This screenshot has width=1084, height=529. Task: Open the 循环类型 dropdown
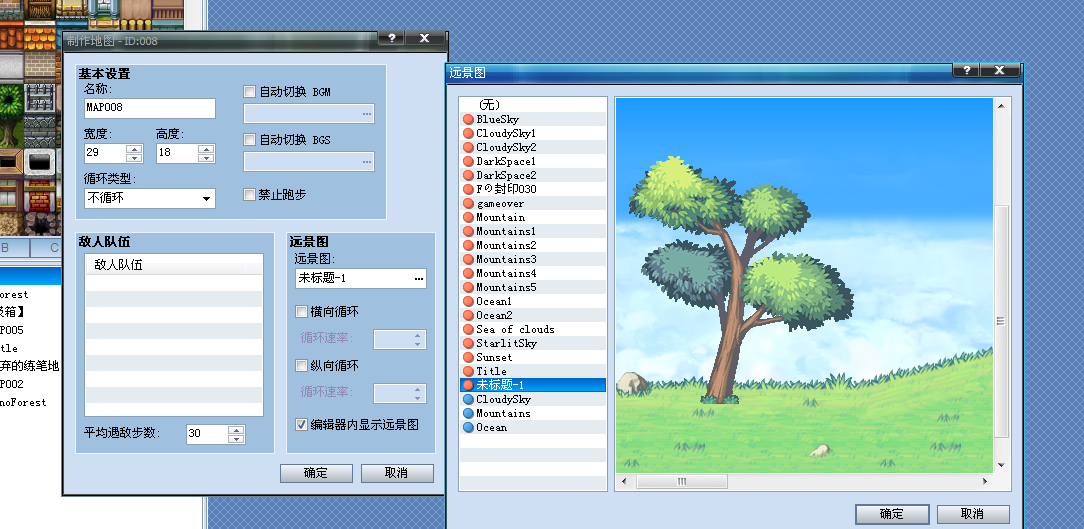point(150,198)
